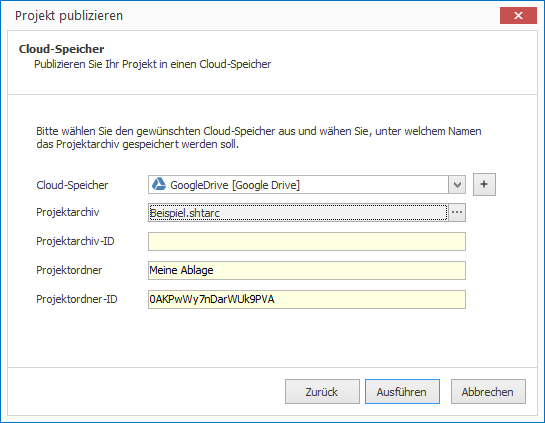Close the Projekt publizieren dialog
Viewport: 545px width, 423px height.
(x=518, y=16)
